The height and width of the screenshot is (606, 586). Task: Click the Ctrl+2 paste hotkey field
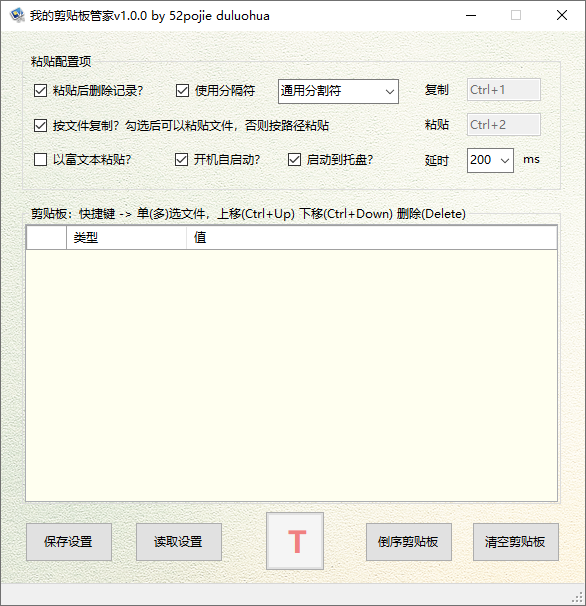pyautogui.click(x=504, y=125)
